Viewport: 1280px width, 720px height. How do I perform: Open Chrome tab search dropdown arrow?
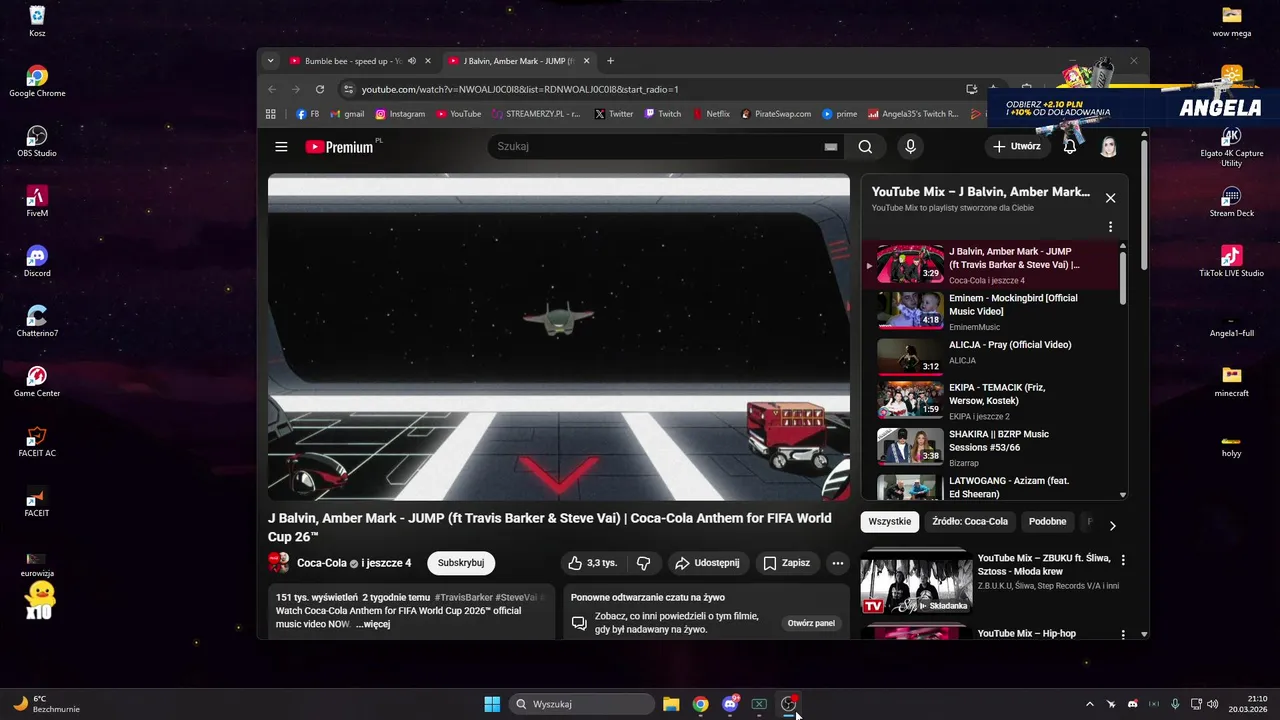[x=270, y=61]
